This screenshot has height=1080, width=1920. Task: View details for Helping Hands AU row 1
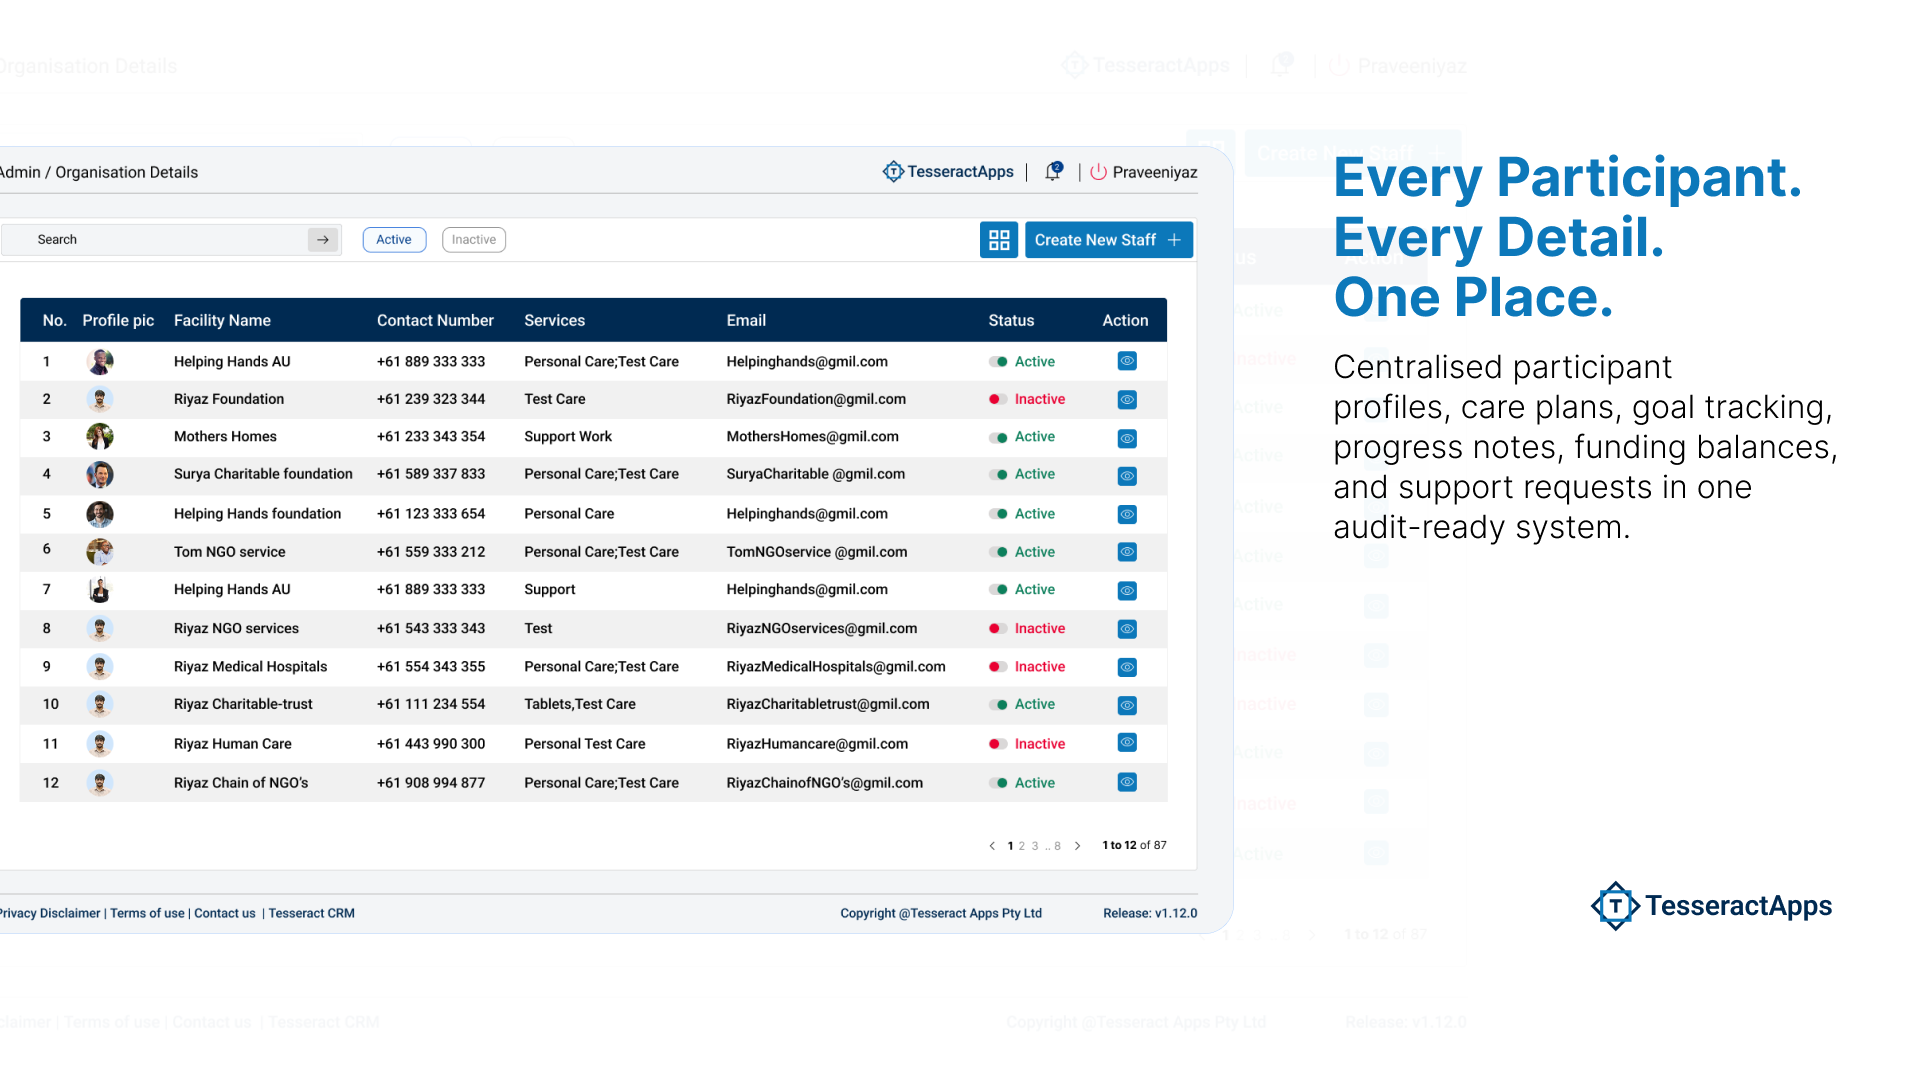pos(1127,361)
